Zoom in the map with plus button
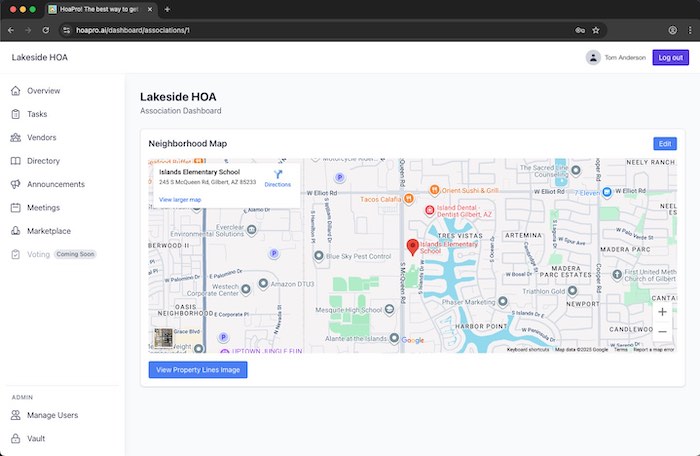Screen dimensions: 700x456 (x=662, y=312)
